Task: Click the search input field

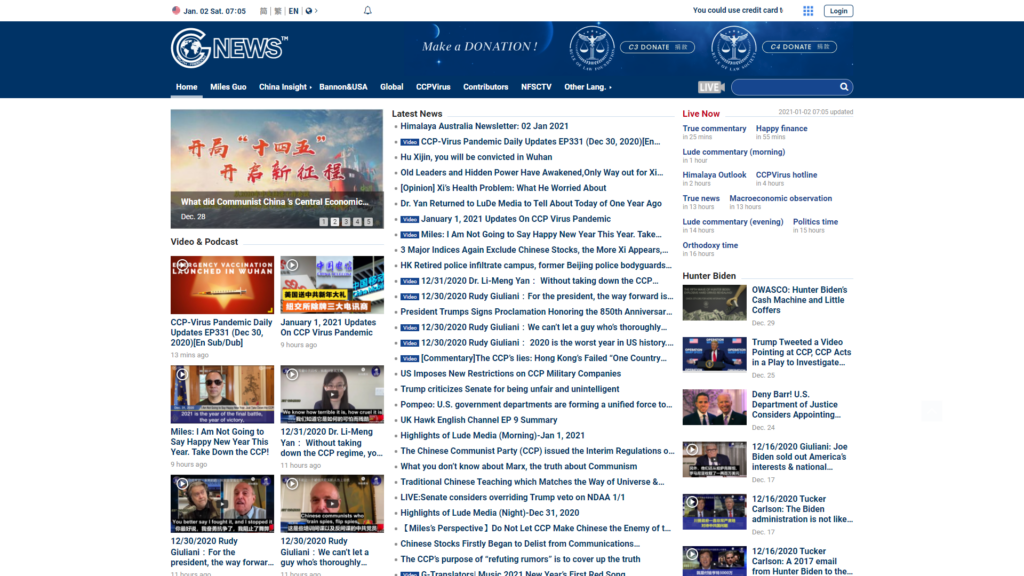Action: tap(784, 87)
